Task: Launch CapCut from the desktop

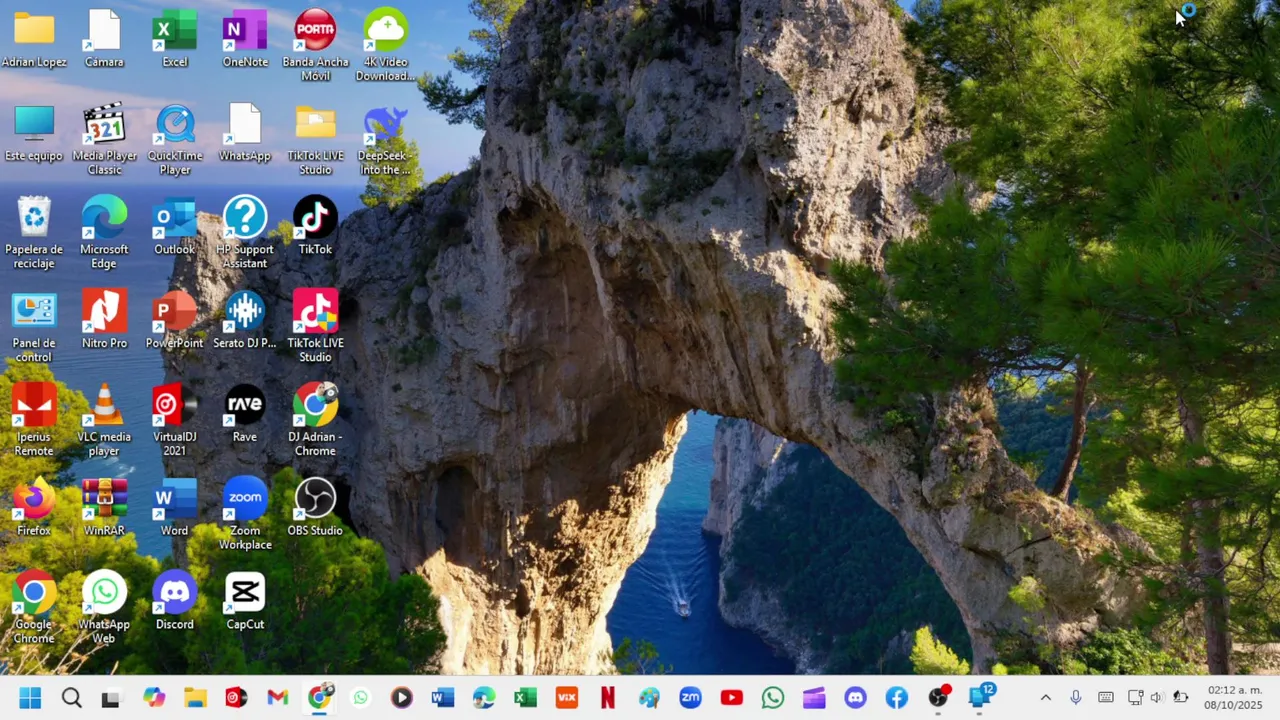Action: point(245,601)
